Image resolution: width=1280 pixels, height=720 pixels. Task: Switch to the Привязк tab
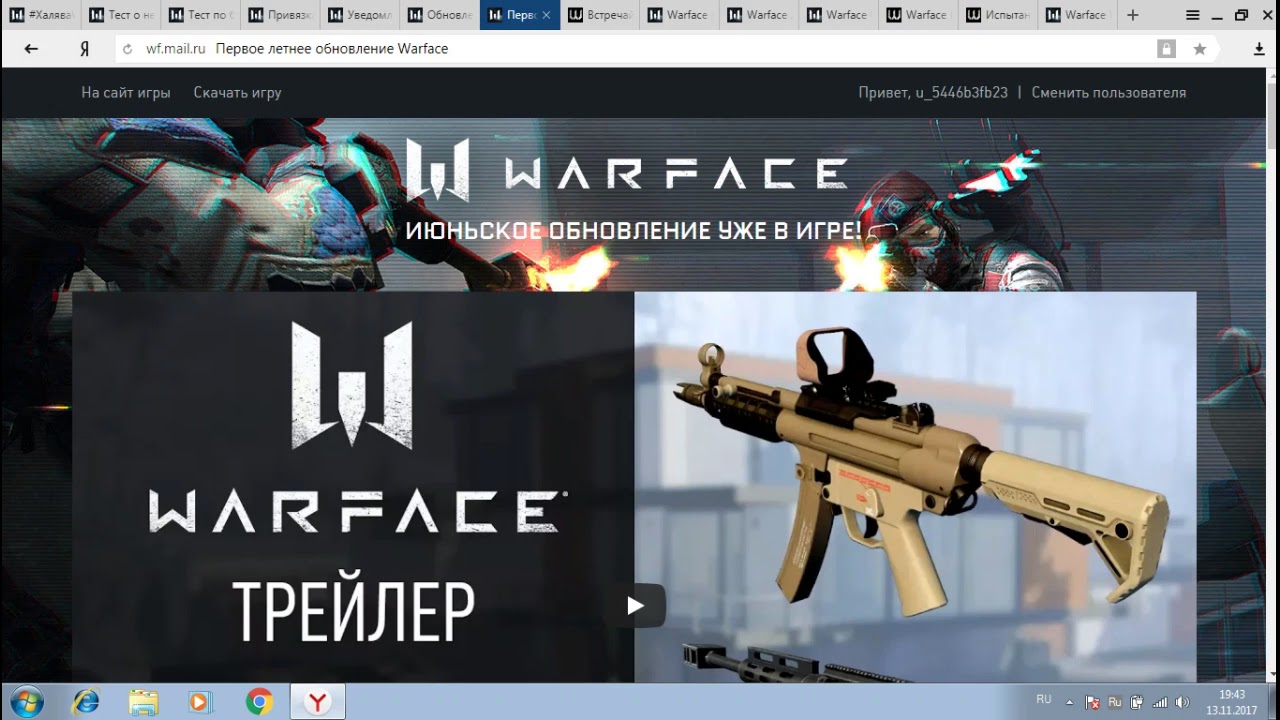pyautogui.click(x=280, y=15)
